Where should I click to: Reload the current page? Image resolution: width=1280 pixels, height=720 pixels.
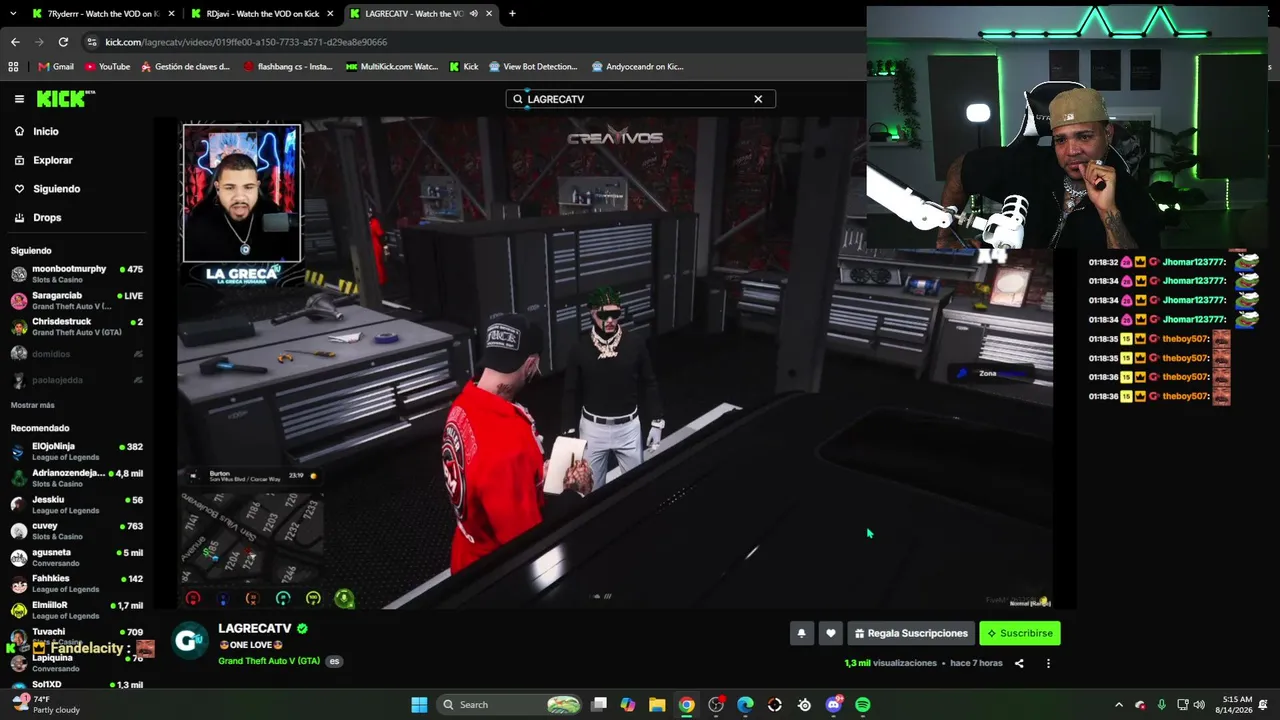coord(63,42)
